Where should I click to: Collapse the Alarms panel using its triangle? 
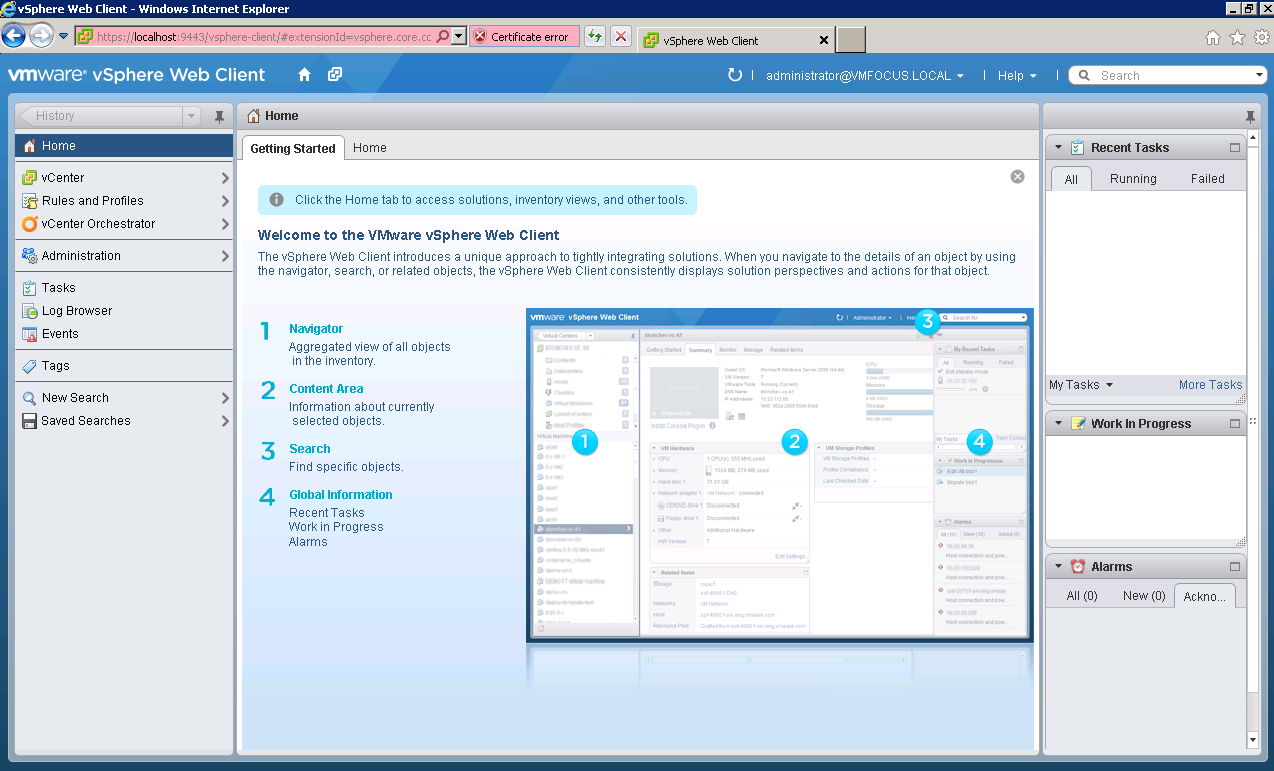click(x=1058, y=567)
